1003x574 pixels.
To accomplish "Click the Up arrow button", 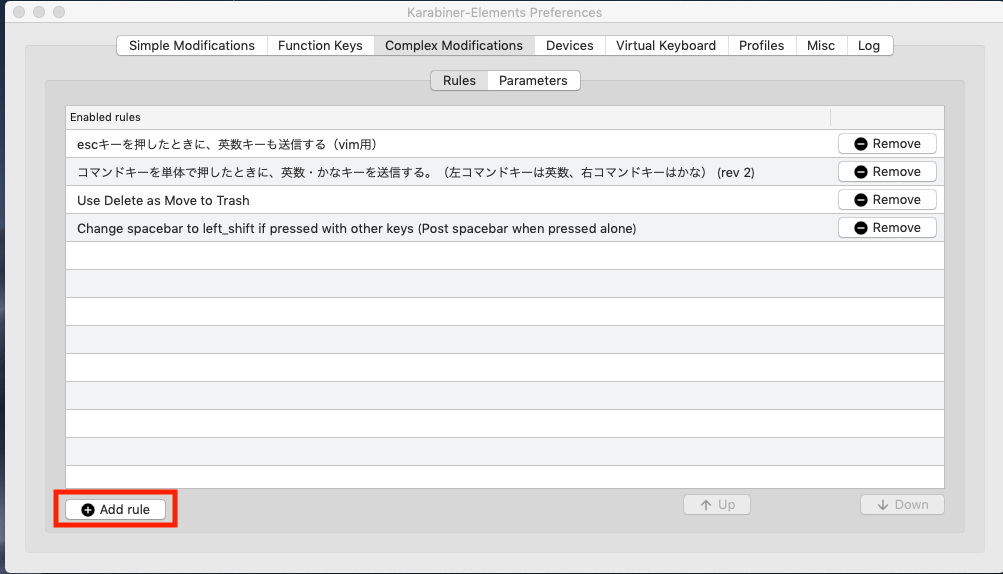I will [716, 505].
